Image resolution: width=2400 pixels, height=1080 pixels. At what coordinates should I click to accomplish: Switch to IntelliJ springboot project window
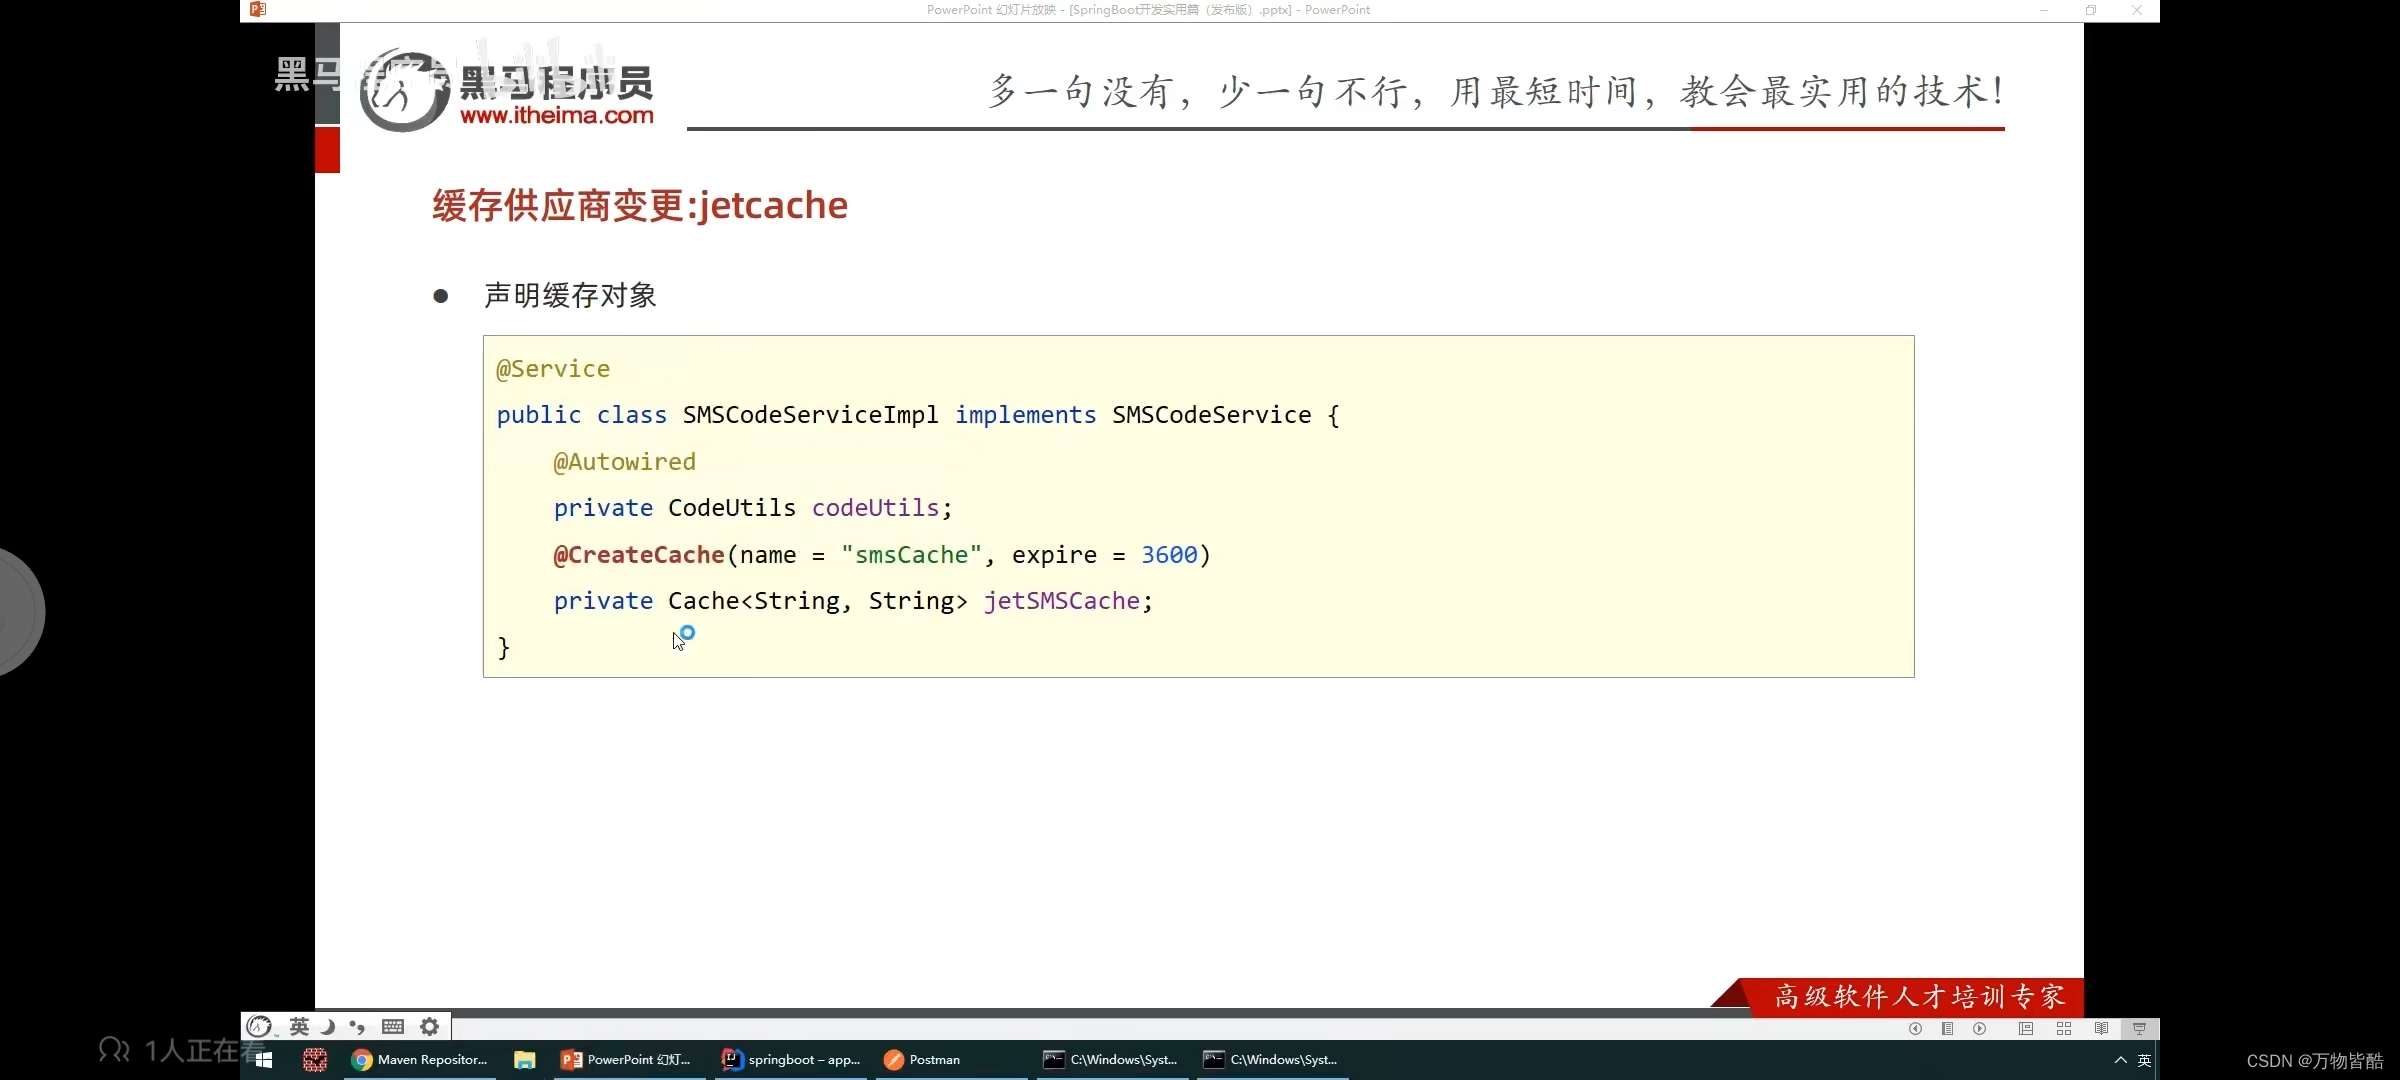click(x=791, y=1060)
